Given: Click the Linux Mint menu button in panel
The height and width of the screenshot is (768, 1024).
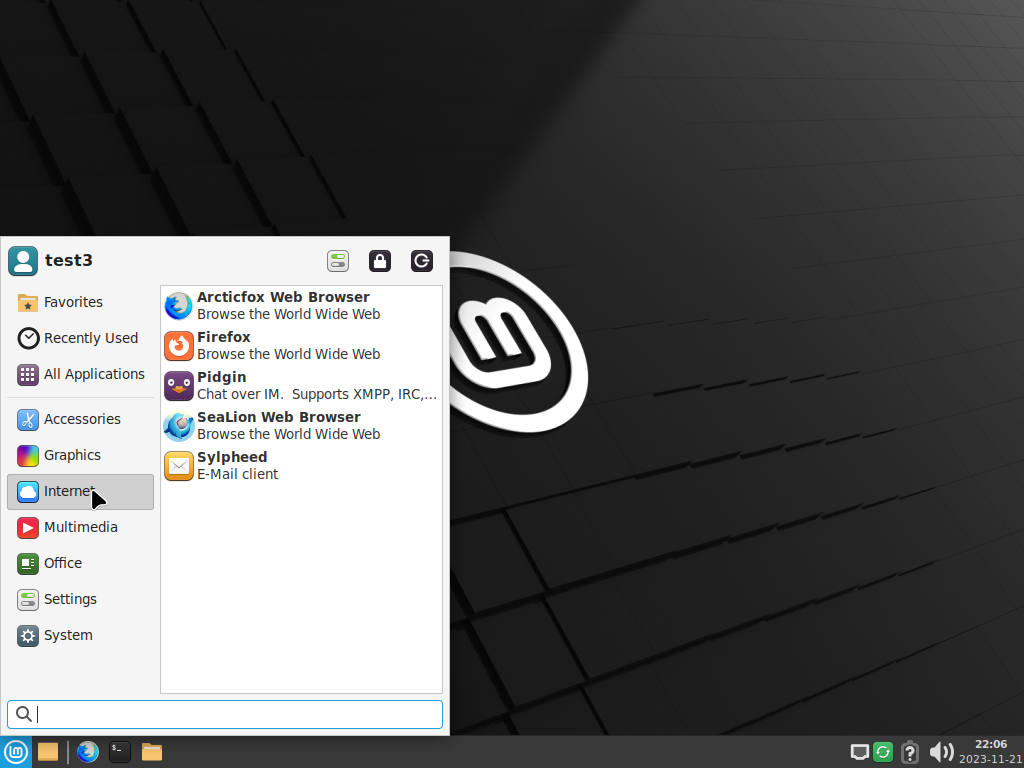Looking at the screenshot, I should coord(15,752).
